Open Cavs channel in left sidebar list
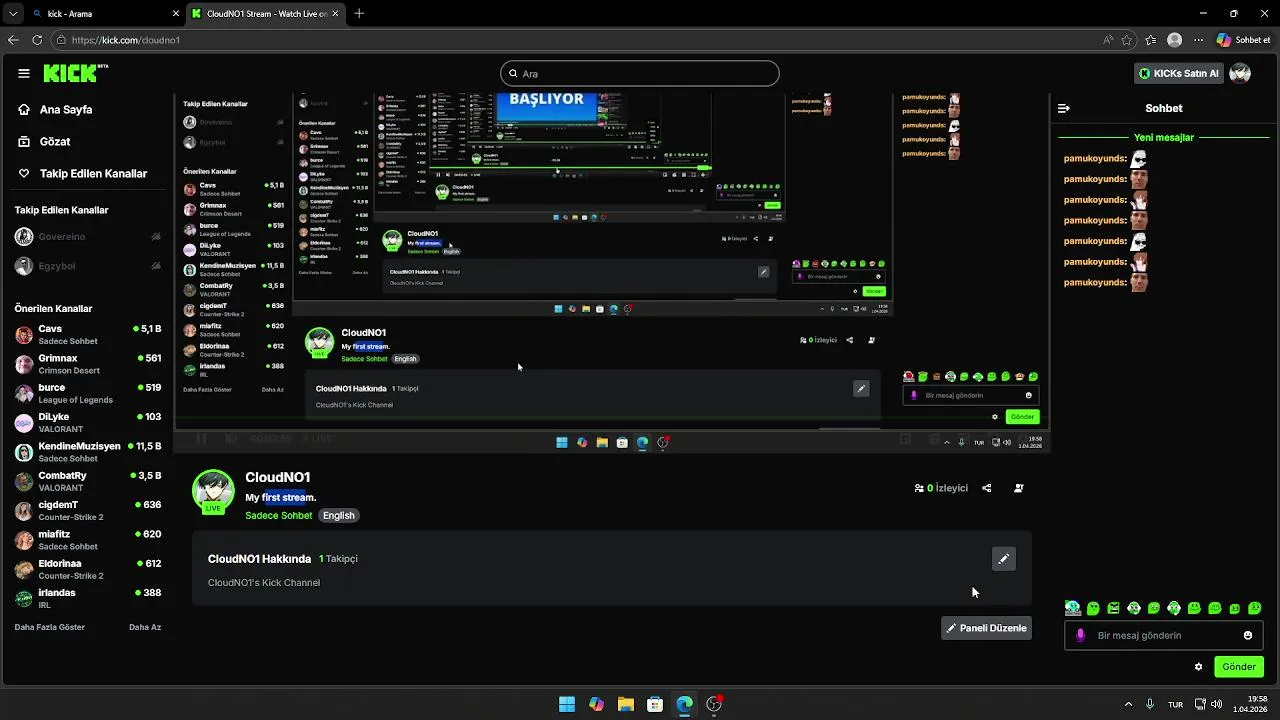 [x=87, y=335]
